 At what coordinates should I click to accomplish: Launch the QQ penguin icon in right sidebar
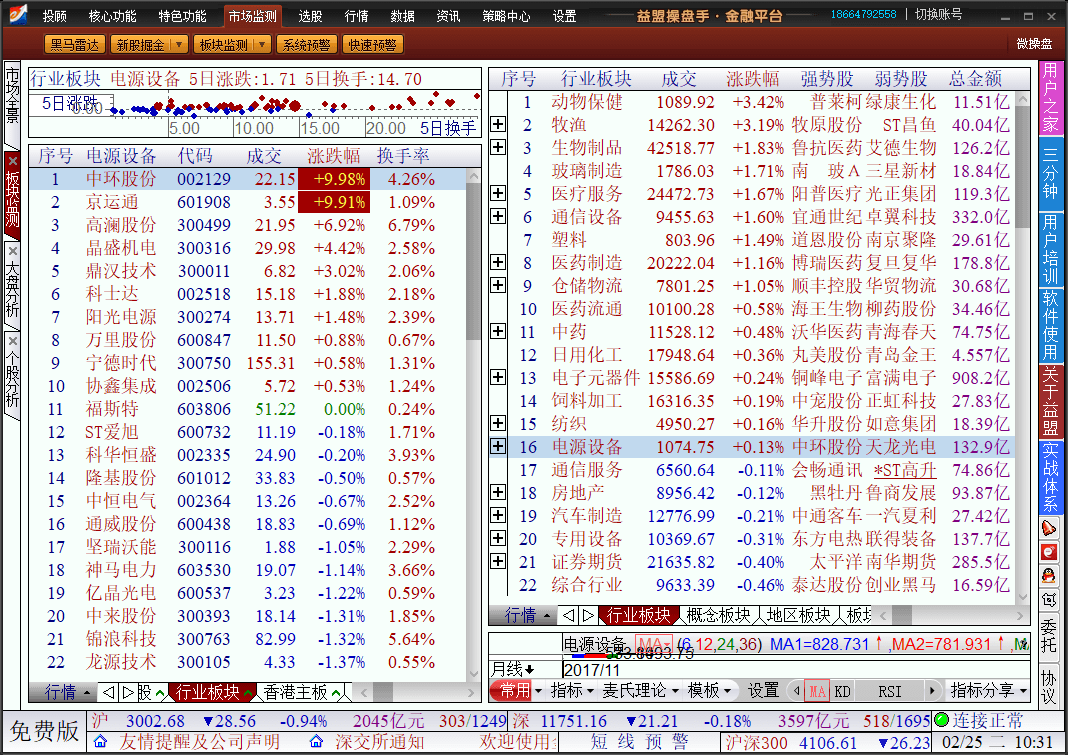(1049, 576)
